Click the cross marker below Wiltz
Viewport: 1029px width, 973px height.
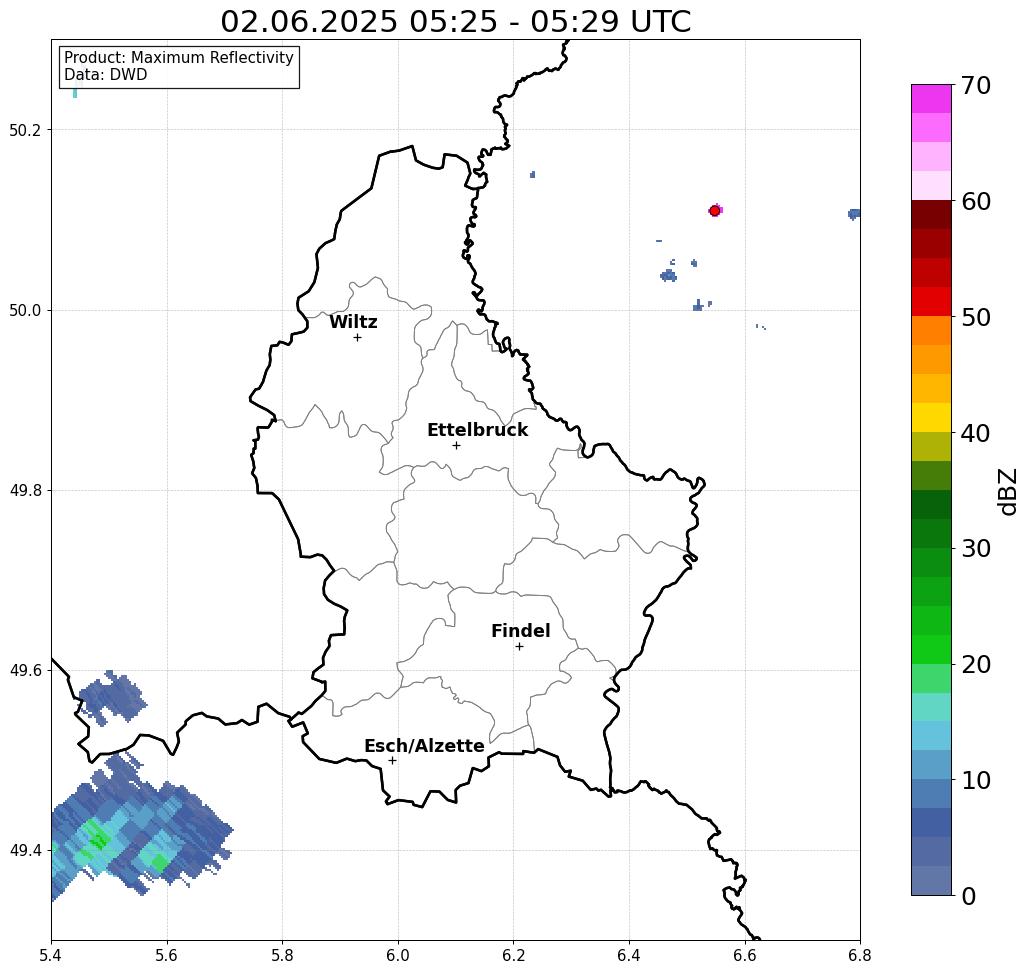click(357, 337)
